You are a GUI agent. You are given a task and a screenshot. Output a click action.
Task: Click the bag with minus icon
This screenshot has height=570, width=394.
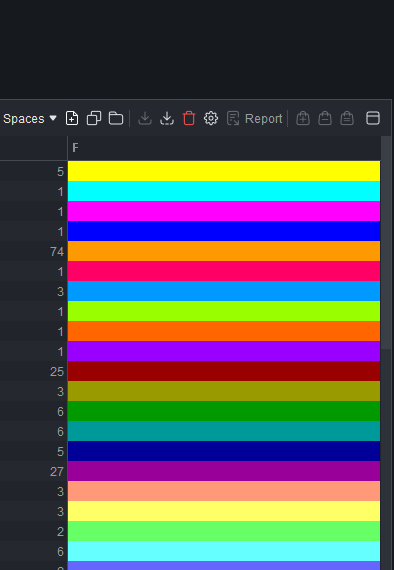tap(325, 119)
